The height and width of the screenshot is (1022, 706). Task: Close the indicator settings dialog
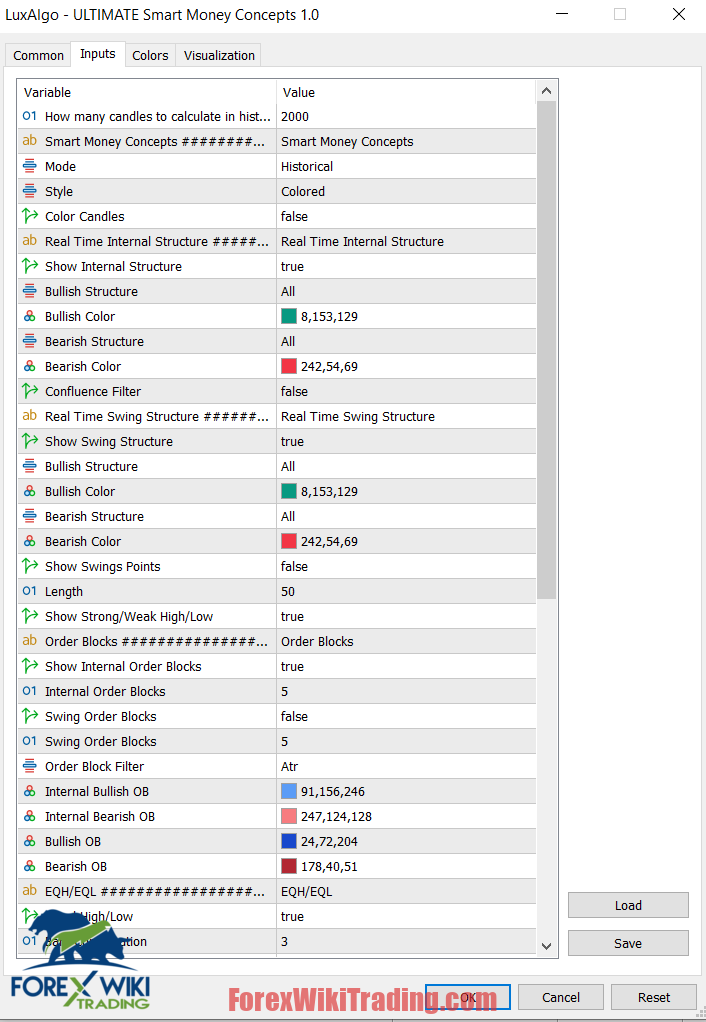click(679, 14)
